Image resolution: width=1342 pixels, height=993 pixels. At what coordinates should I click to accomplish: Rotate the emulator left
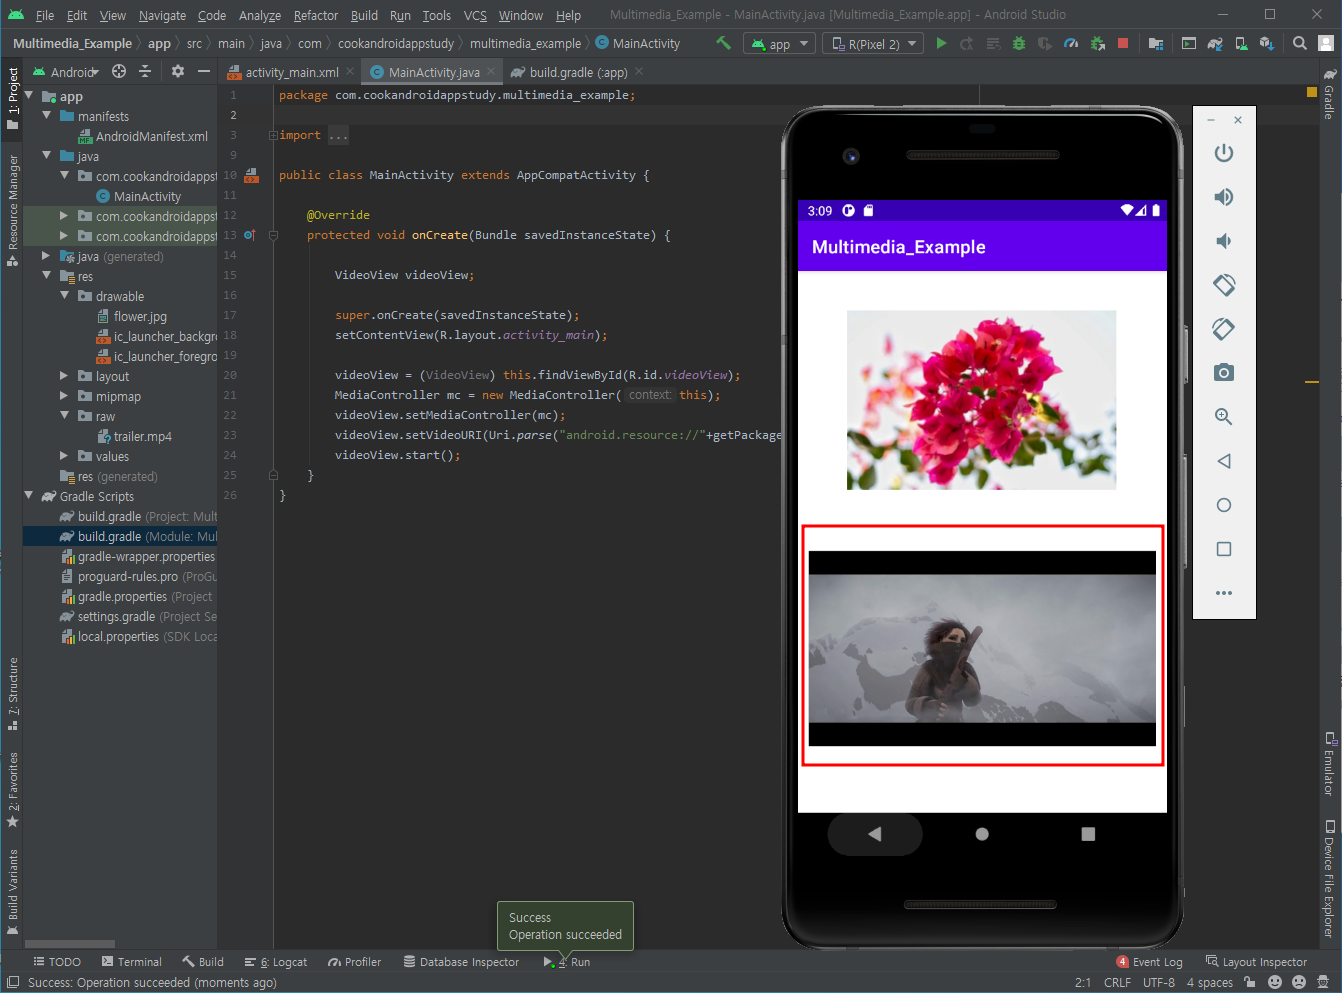(x=1224, y=285)
